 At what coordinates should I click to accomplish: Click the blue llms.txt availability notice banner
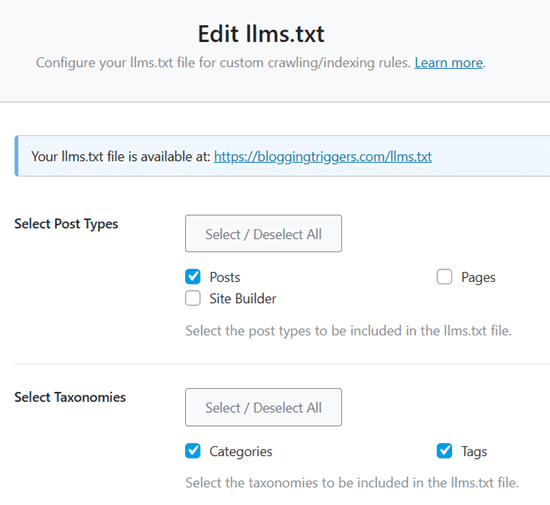(282, 156)
